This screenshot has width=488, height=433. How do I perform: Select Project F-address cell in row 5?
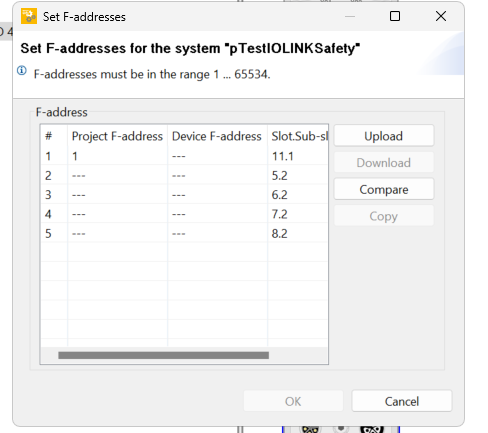117,233
